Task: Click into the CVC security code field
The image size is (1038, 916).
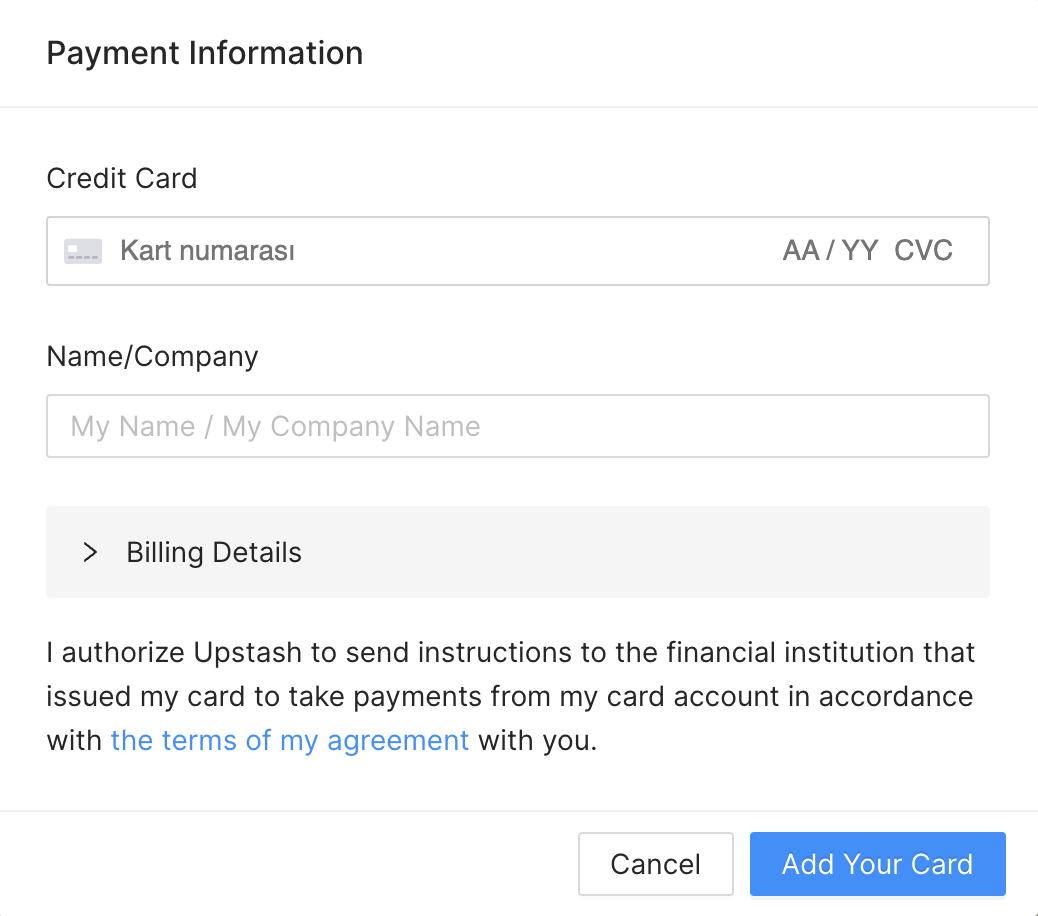Action: pos(923,251)
